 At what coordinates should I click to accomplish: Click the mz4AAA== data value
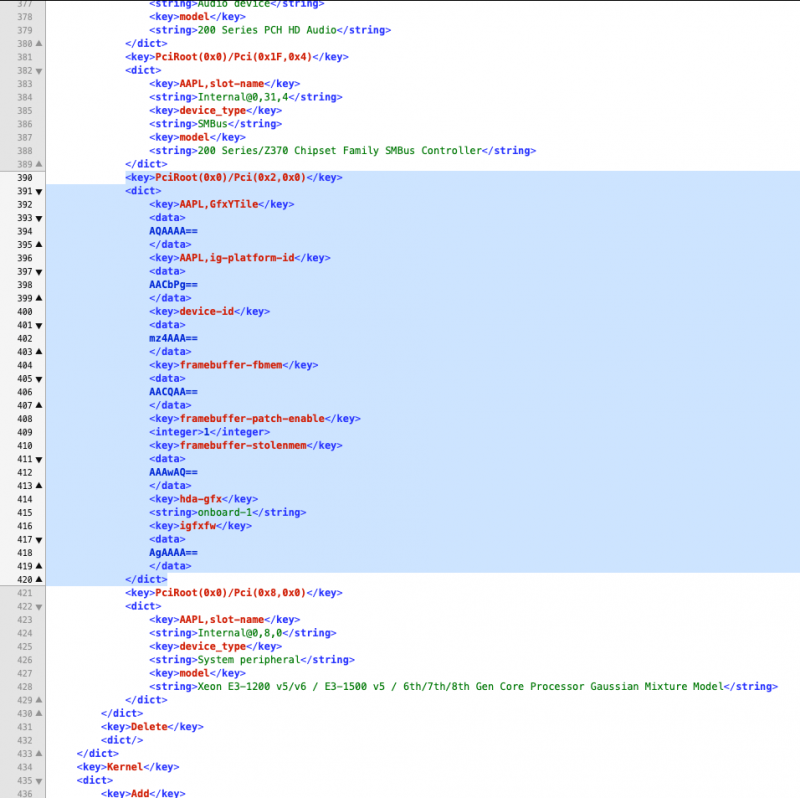(x=173, y=338)
